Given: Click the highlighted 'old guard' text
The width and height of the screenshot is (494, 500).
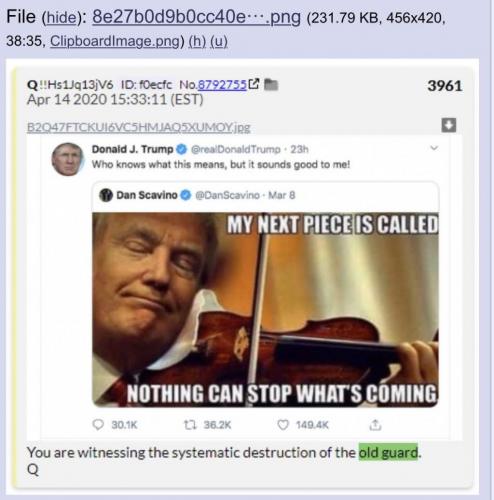Looking at the screenshot, I should (388, 452).
